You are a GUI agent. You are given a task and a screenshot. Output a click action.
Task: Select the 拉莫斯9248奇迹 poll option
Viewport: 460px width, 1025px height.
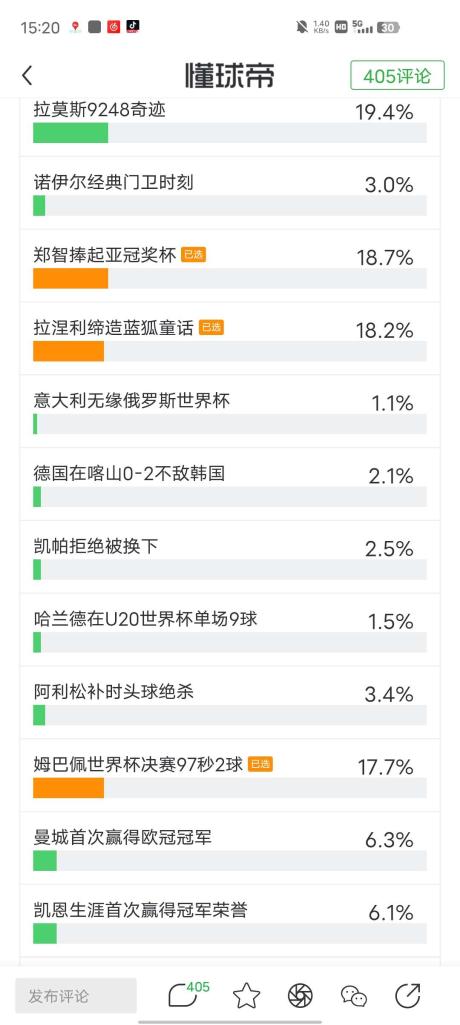coord(230,124)
